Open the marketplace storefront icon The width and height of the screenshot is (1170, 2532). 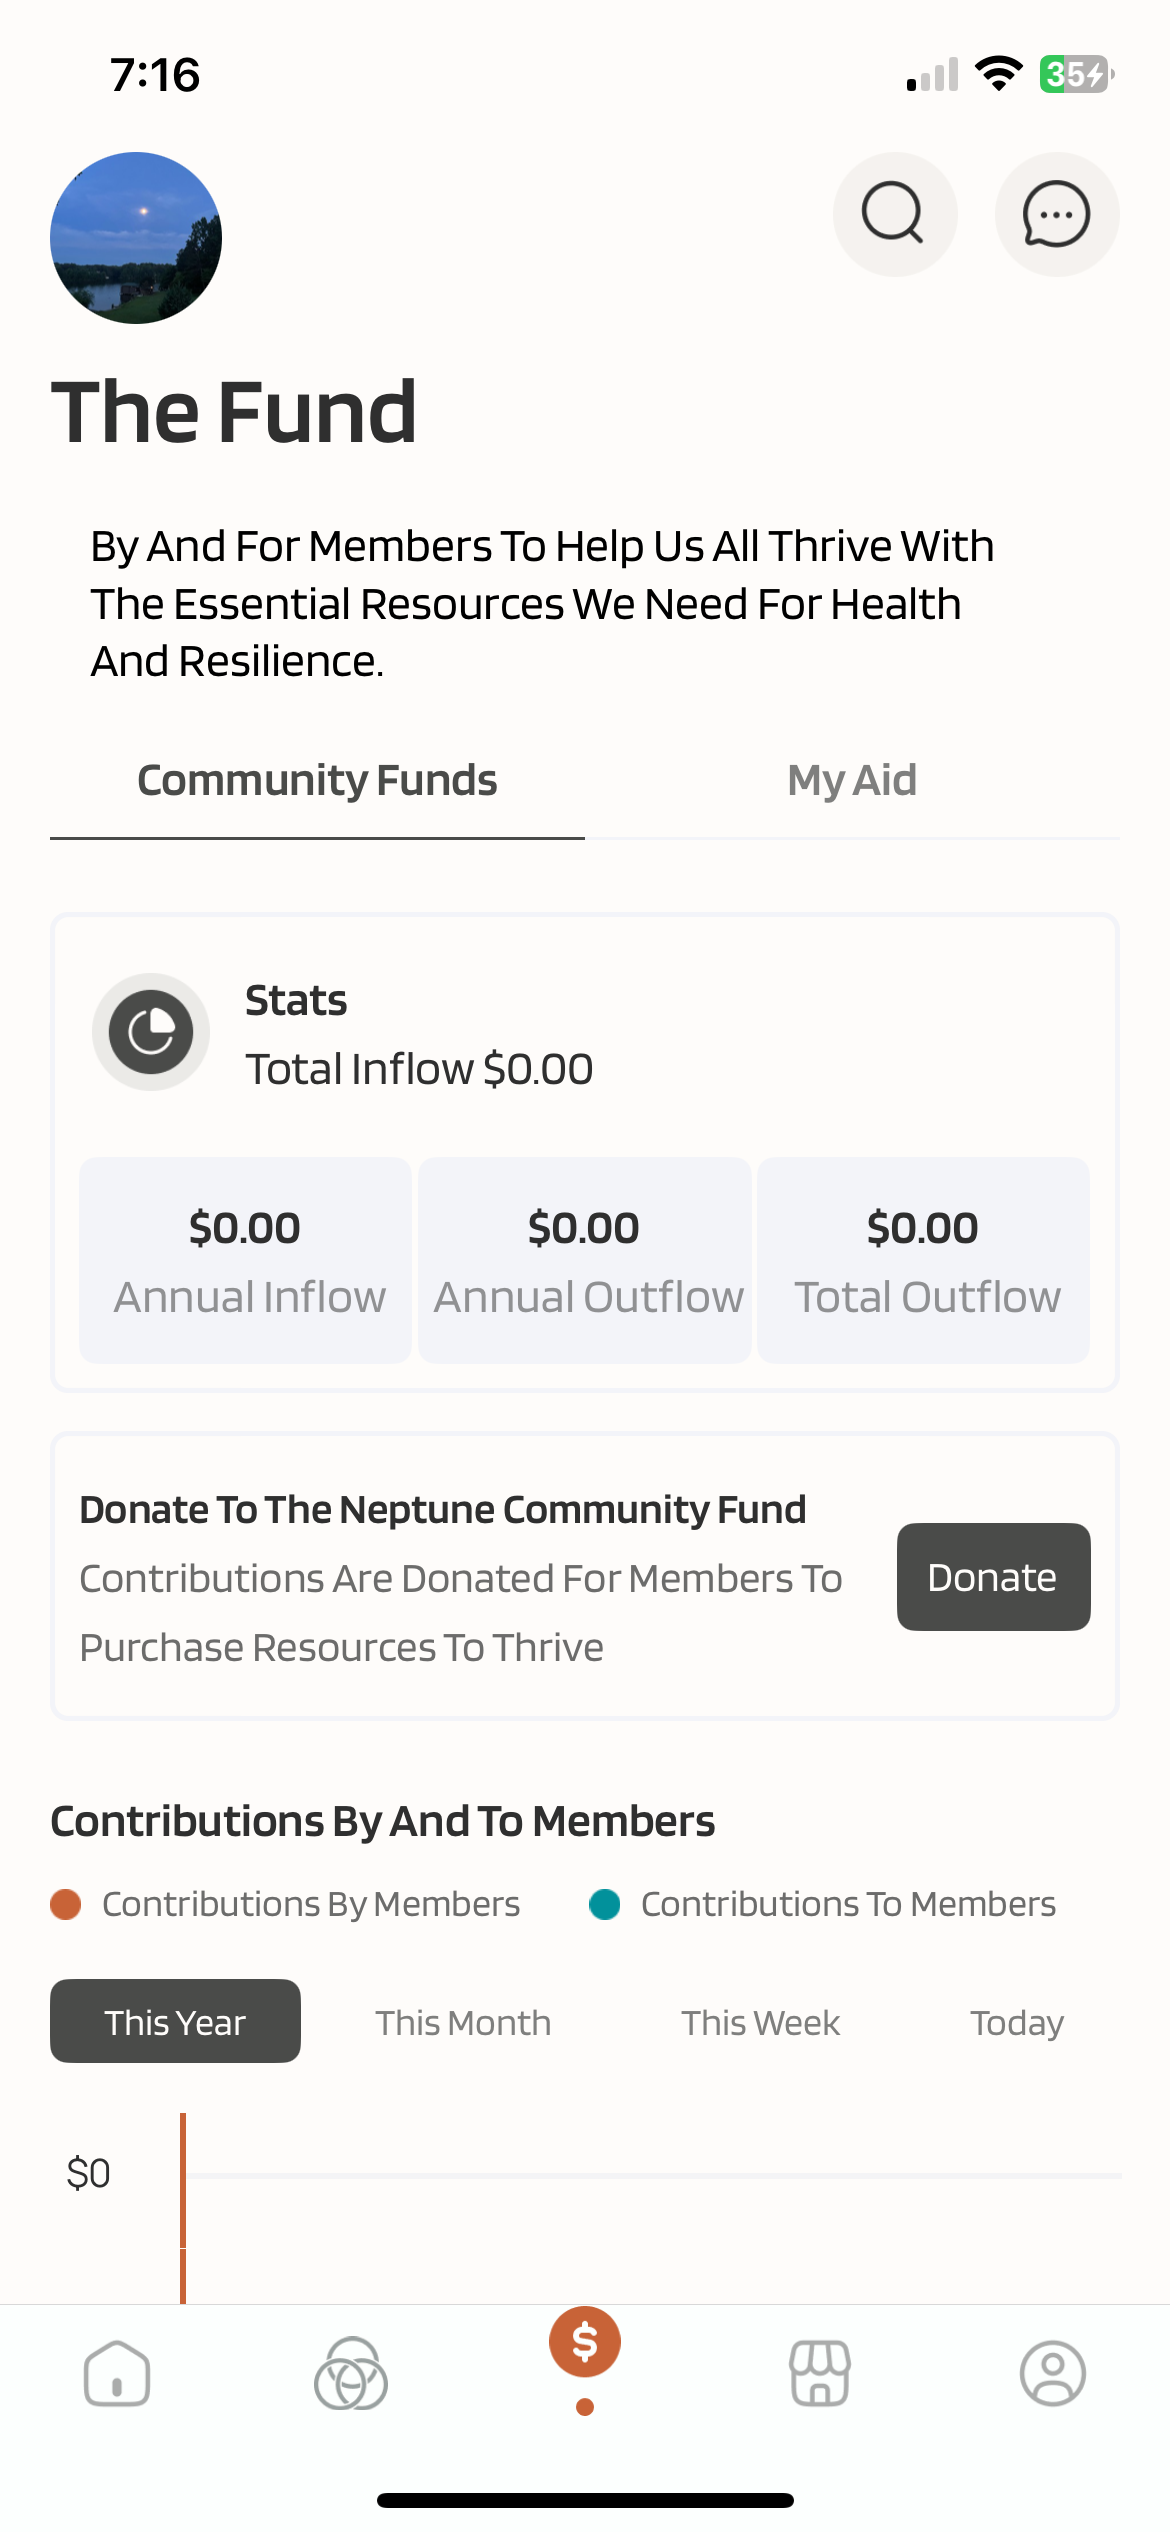coord(820,2374)
